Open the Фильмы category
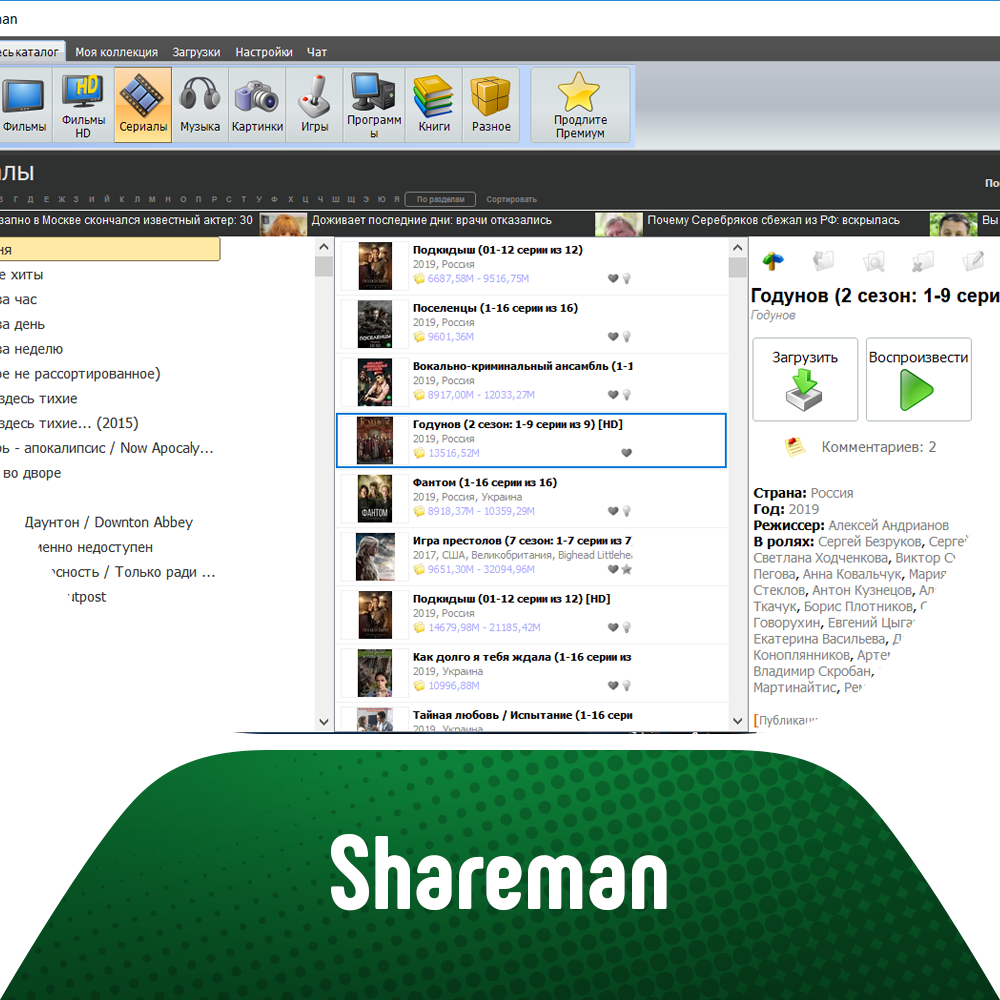The image size is (1000, 1000). coord(24,105)
